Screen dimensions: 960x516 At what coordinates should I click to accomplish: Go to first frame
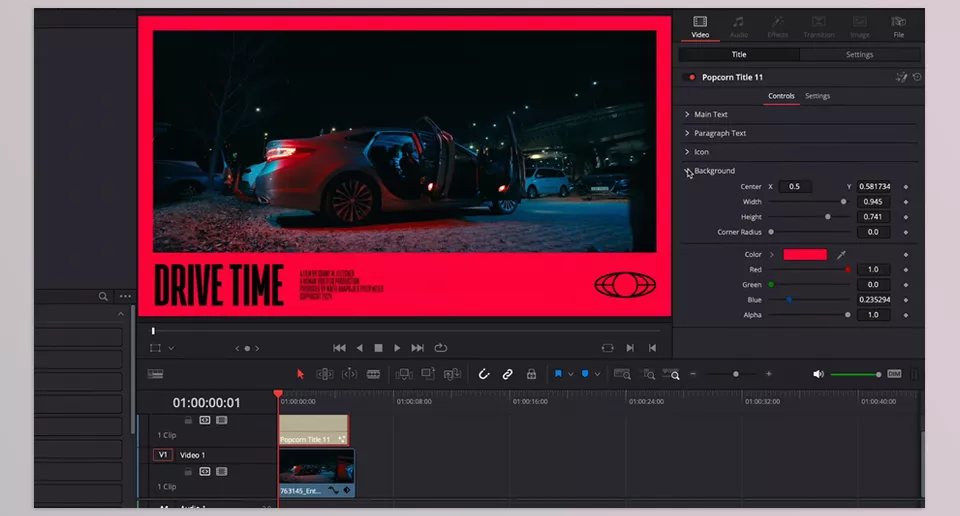339,348
